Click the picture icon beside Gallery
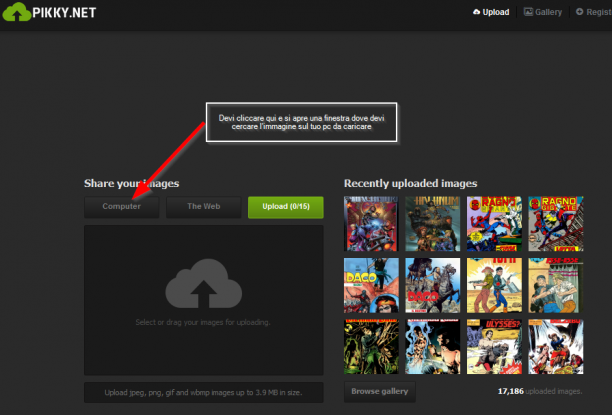This screenshot has height=415, width=612. pyautogui.click(x=528, y=12)
